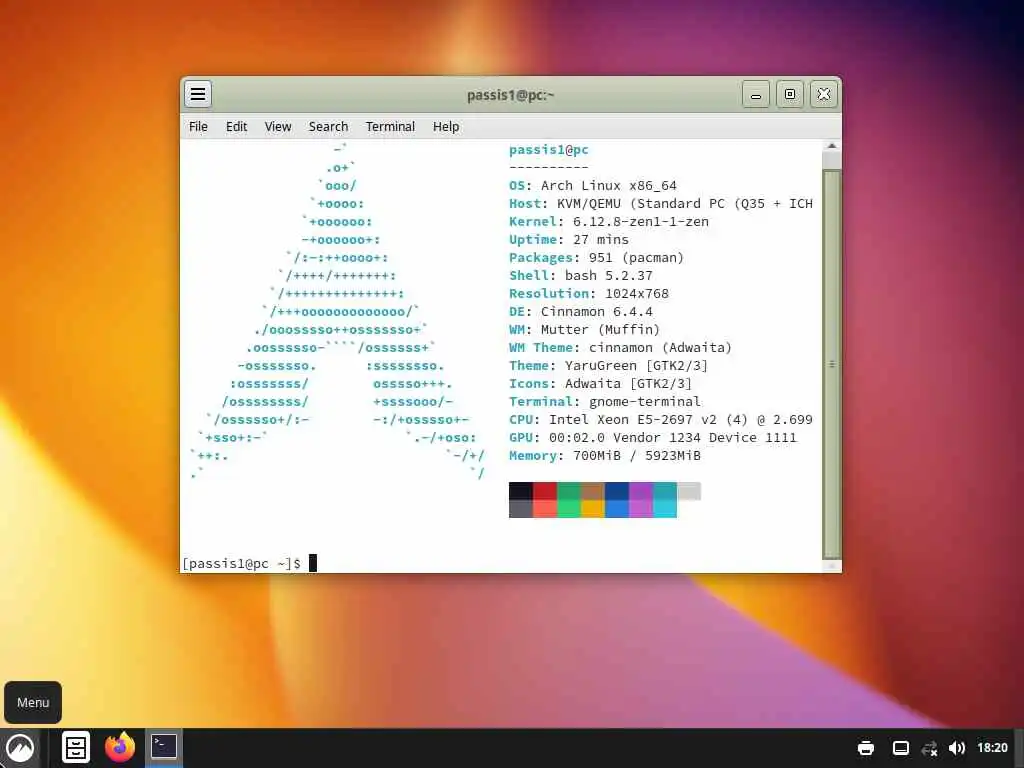The width and height of the screenshot is (1024, 768).
Task: Open the Cinnamon Menu launcher icon
Action: pos(20,748)
